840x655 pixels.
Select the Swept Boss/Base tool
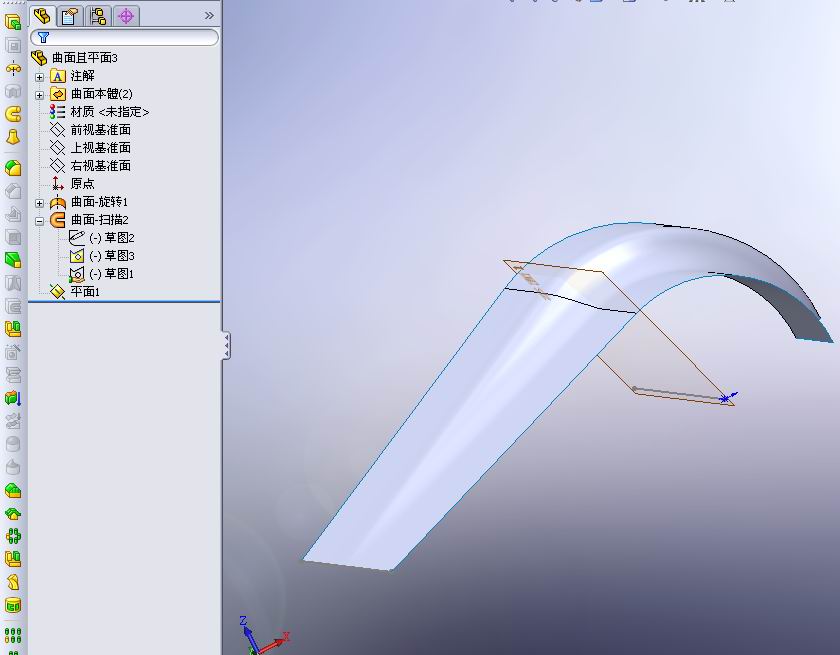pos(13,114)
